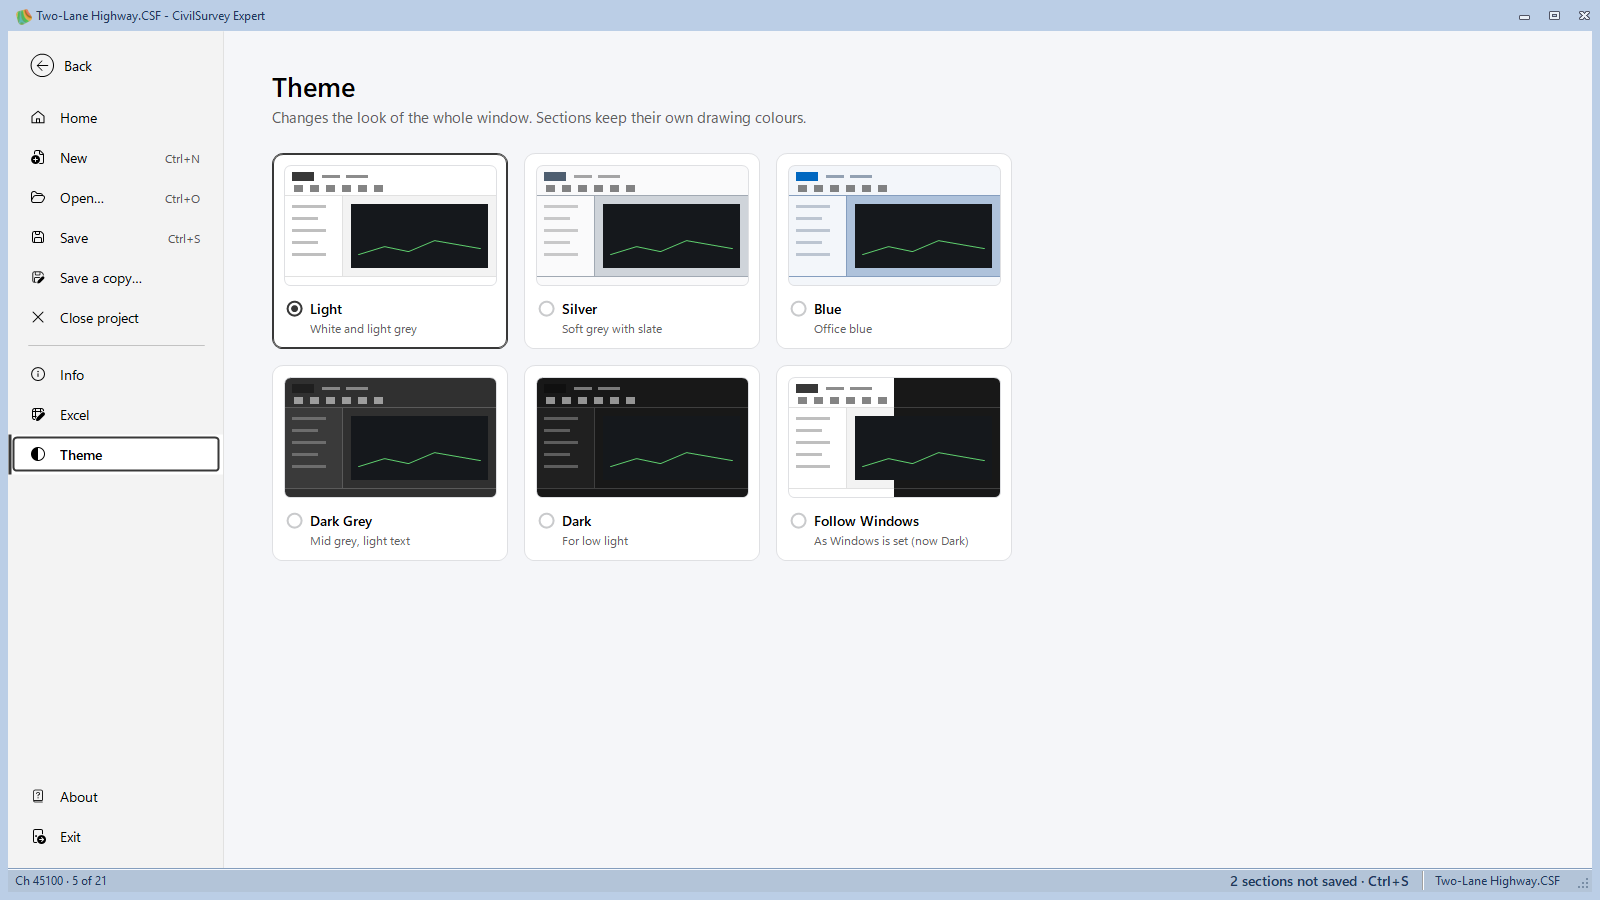Choose Open... from the sidebar menu
The height and width of the screenshot is (900, 1600).
(x=116, y=198)
